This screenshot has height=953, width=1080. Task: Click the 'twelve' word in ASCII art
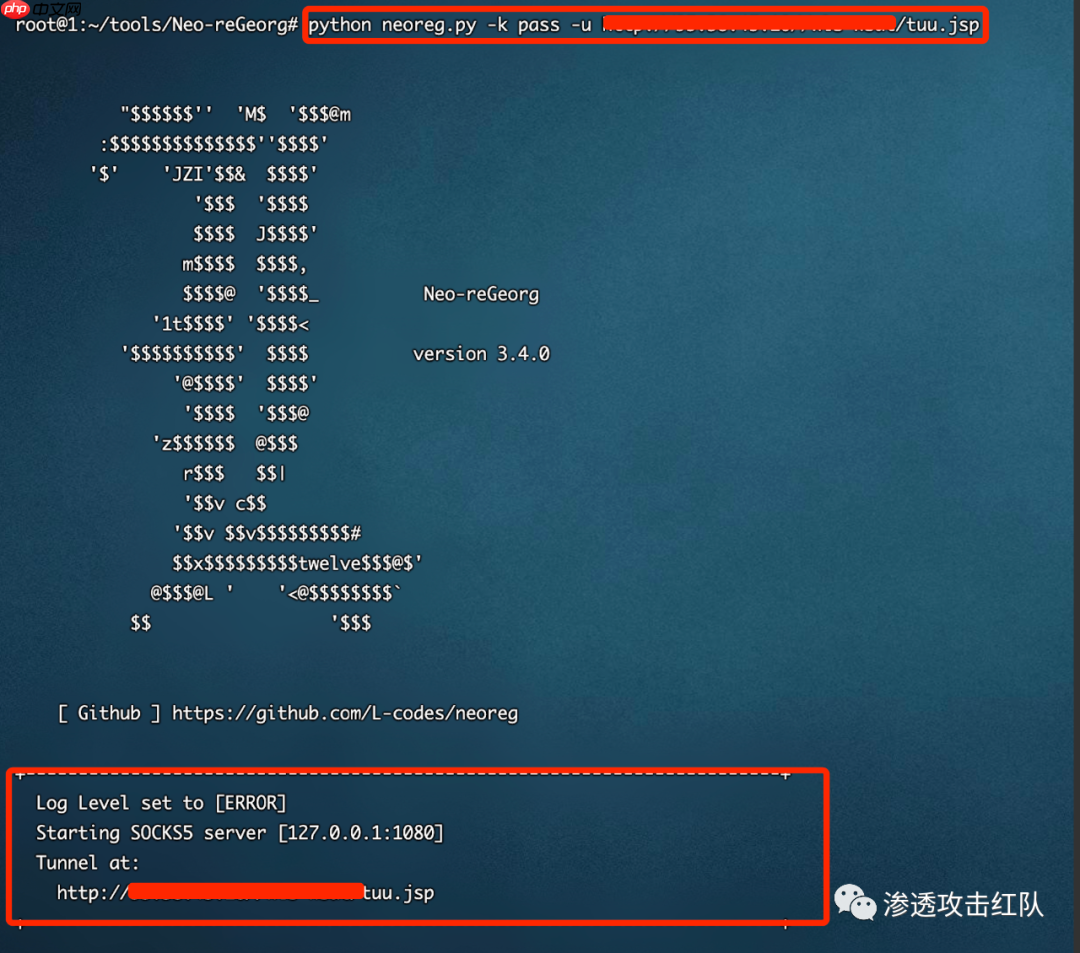pyautogui.click(x=329, y=563)
